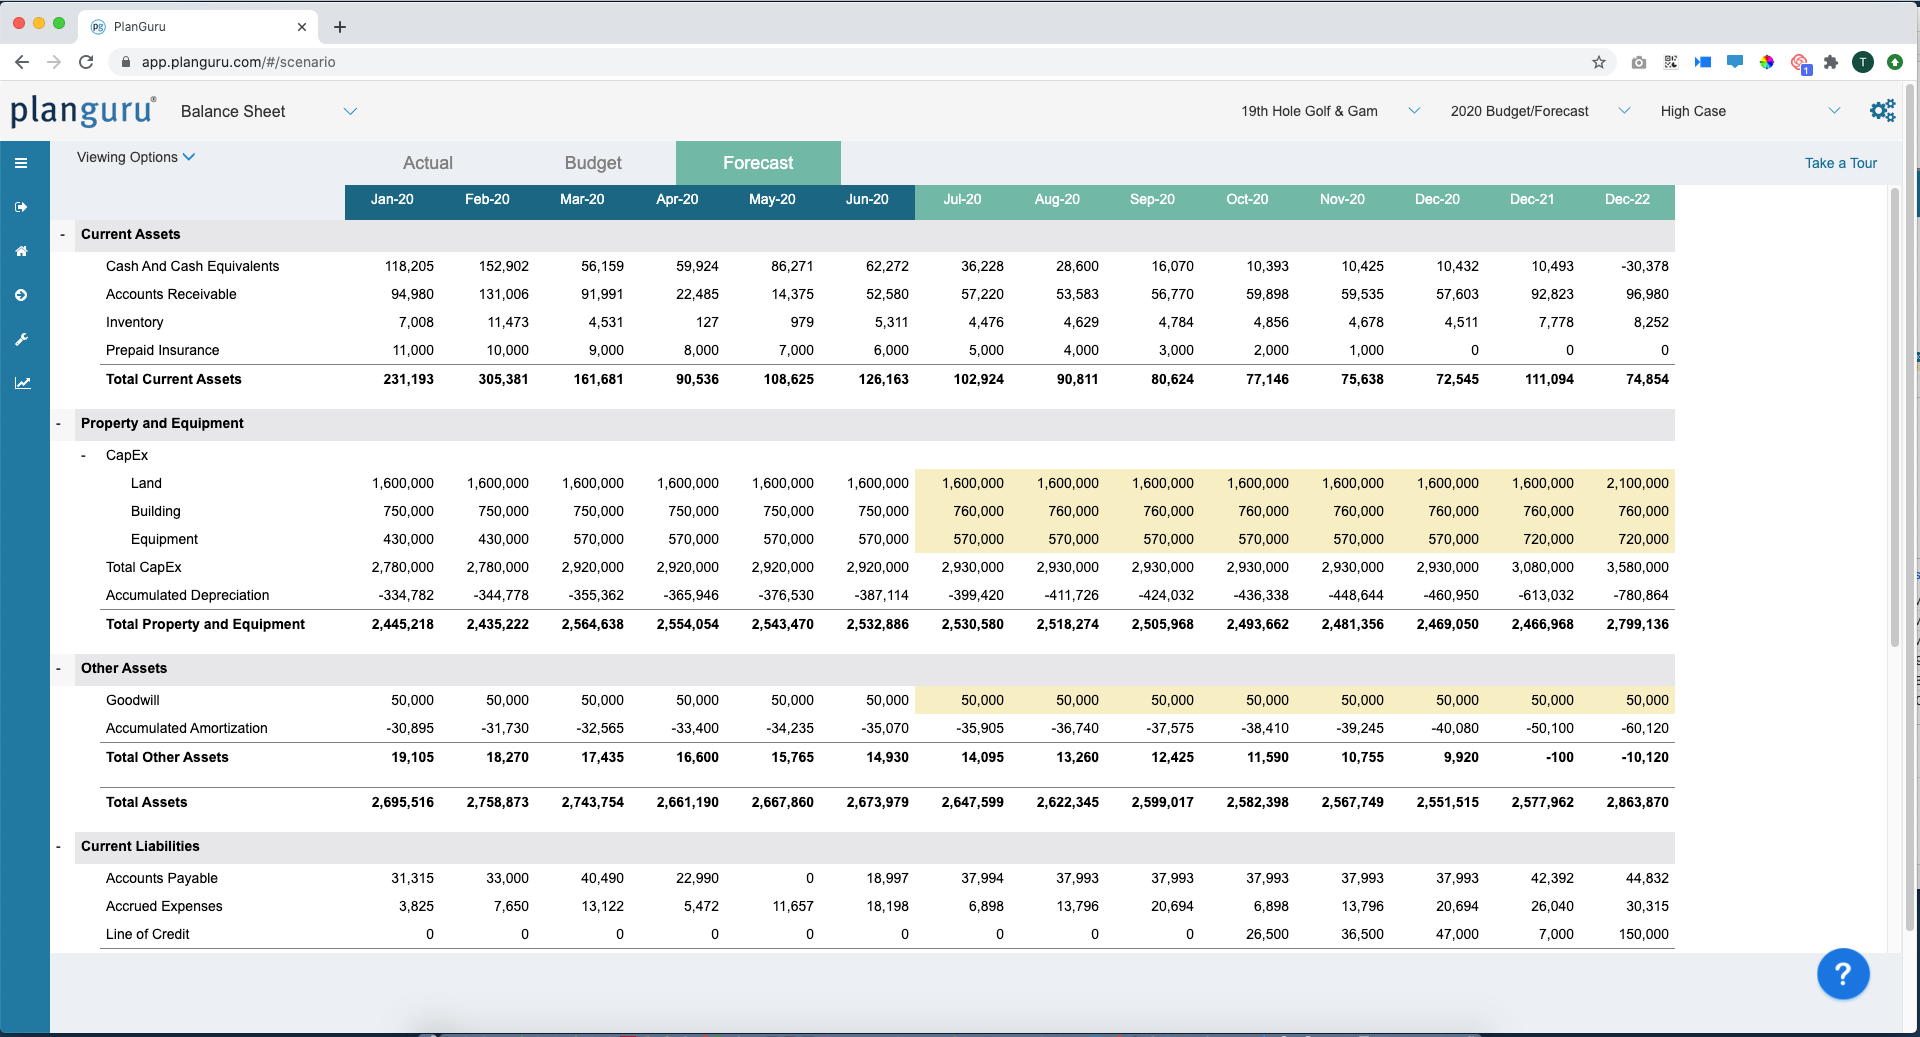The image size is (1920, 1037).
Task: Click the blue question mark help button
Action: click(1842, 973)
